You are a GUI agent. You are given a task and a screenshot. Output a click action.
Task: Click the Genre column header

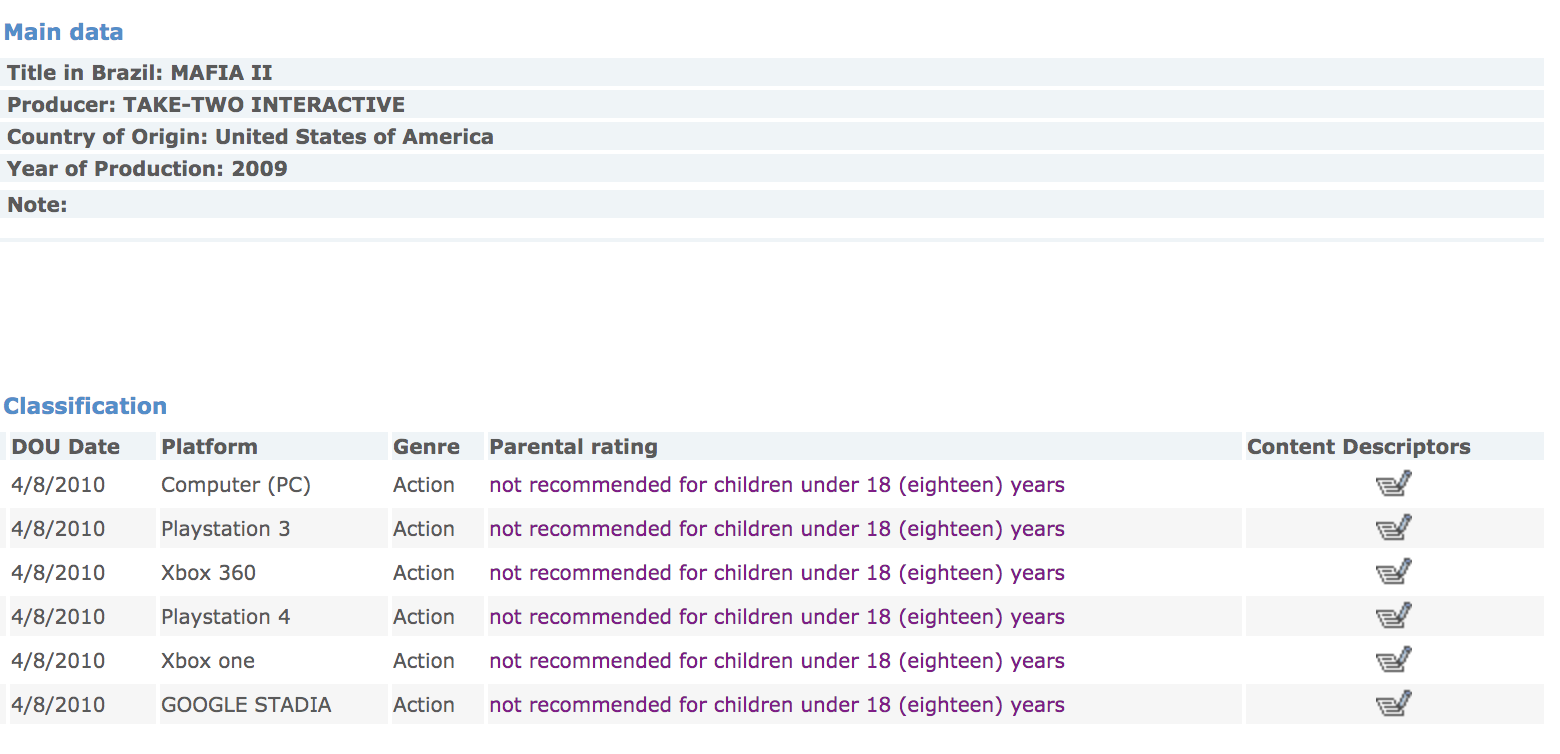[x=426, y=447]
